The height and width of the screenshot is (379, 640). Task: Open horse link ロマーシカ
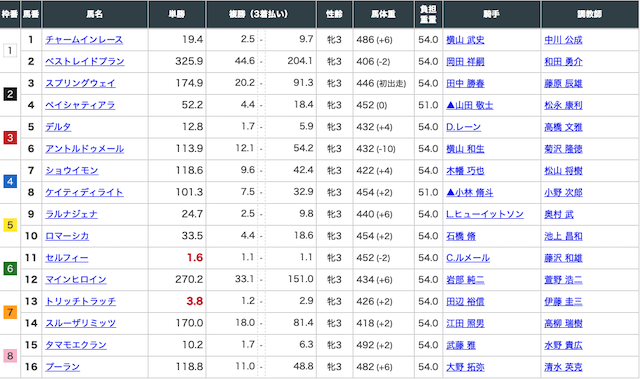tap(67, 236)
